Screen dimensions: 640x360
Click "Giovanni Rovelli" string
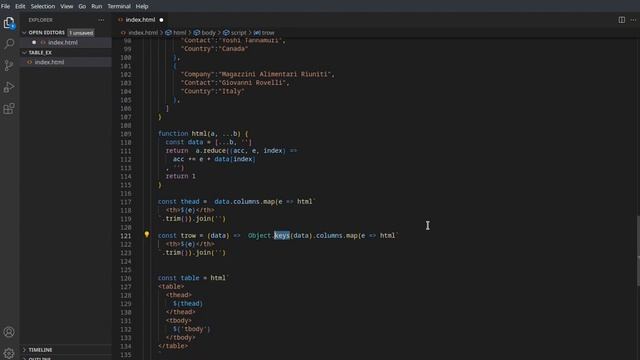tap(253, 83)
